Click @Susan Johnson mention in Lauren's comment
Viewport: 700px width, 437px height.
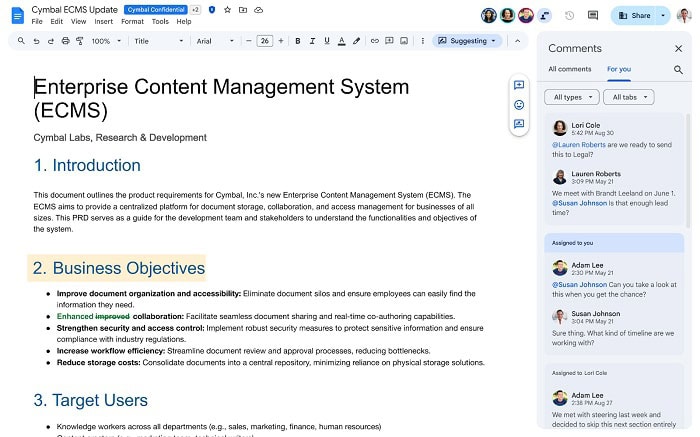click(x=579, y=203)
